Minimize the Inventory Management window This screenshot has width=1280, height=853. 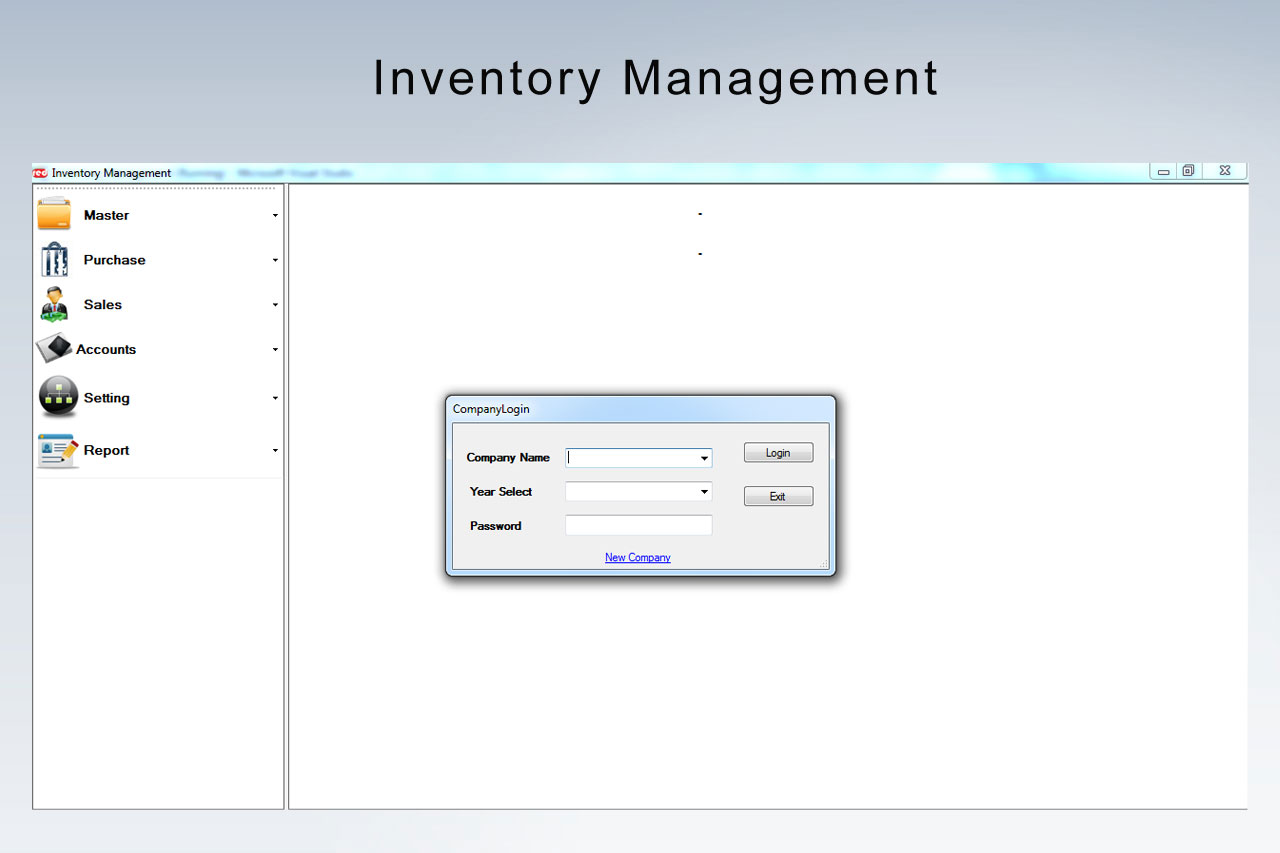[1163, 172]
